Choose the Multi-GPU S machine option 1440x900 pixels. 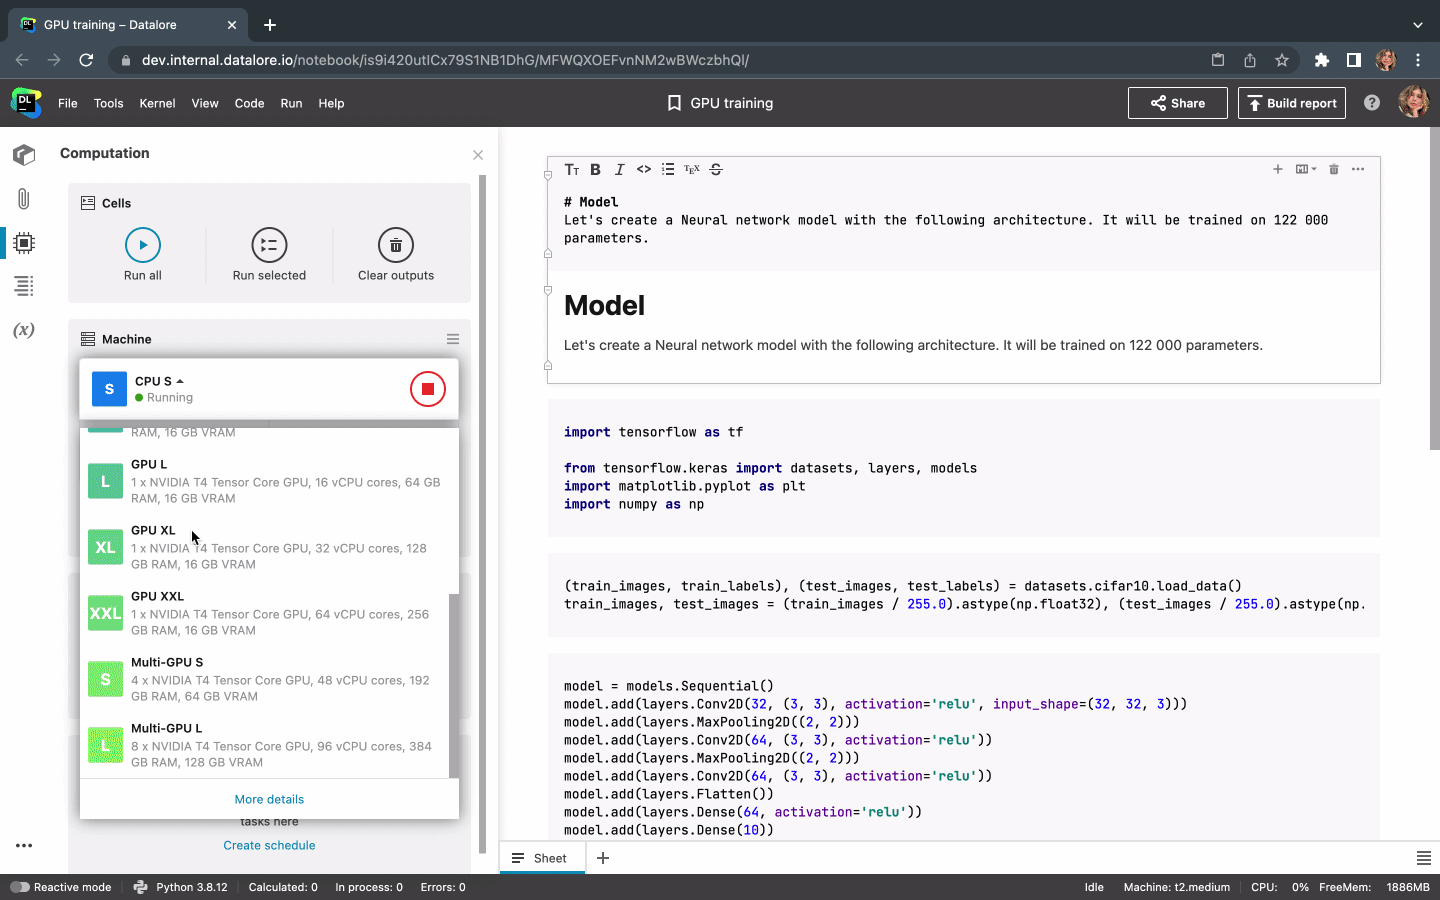point(268,679)
